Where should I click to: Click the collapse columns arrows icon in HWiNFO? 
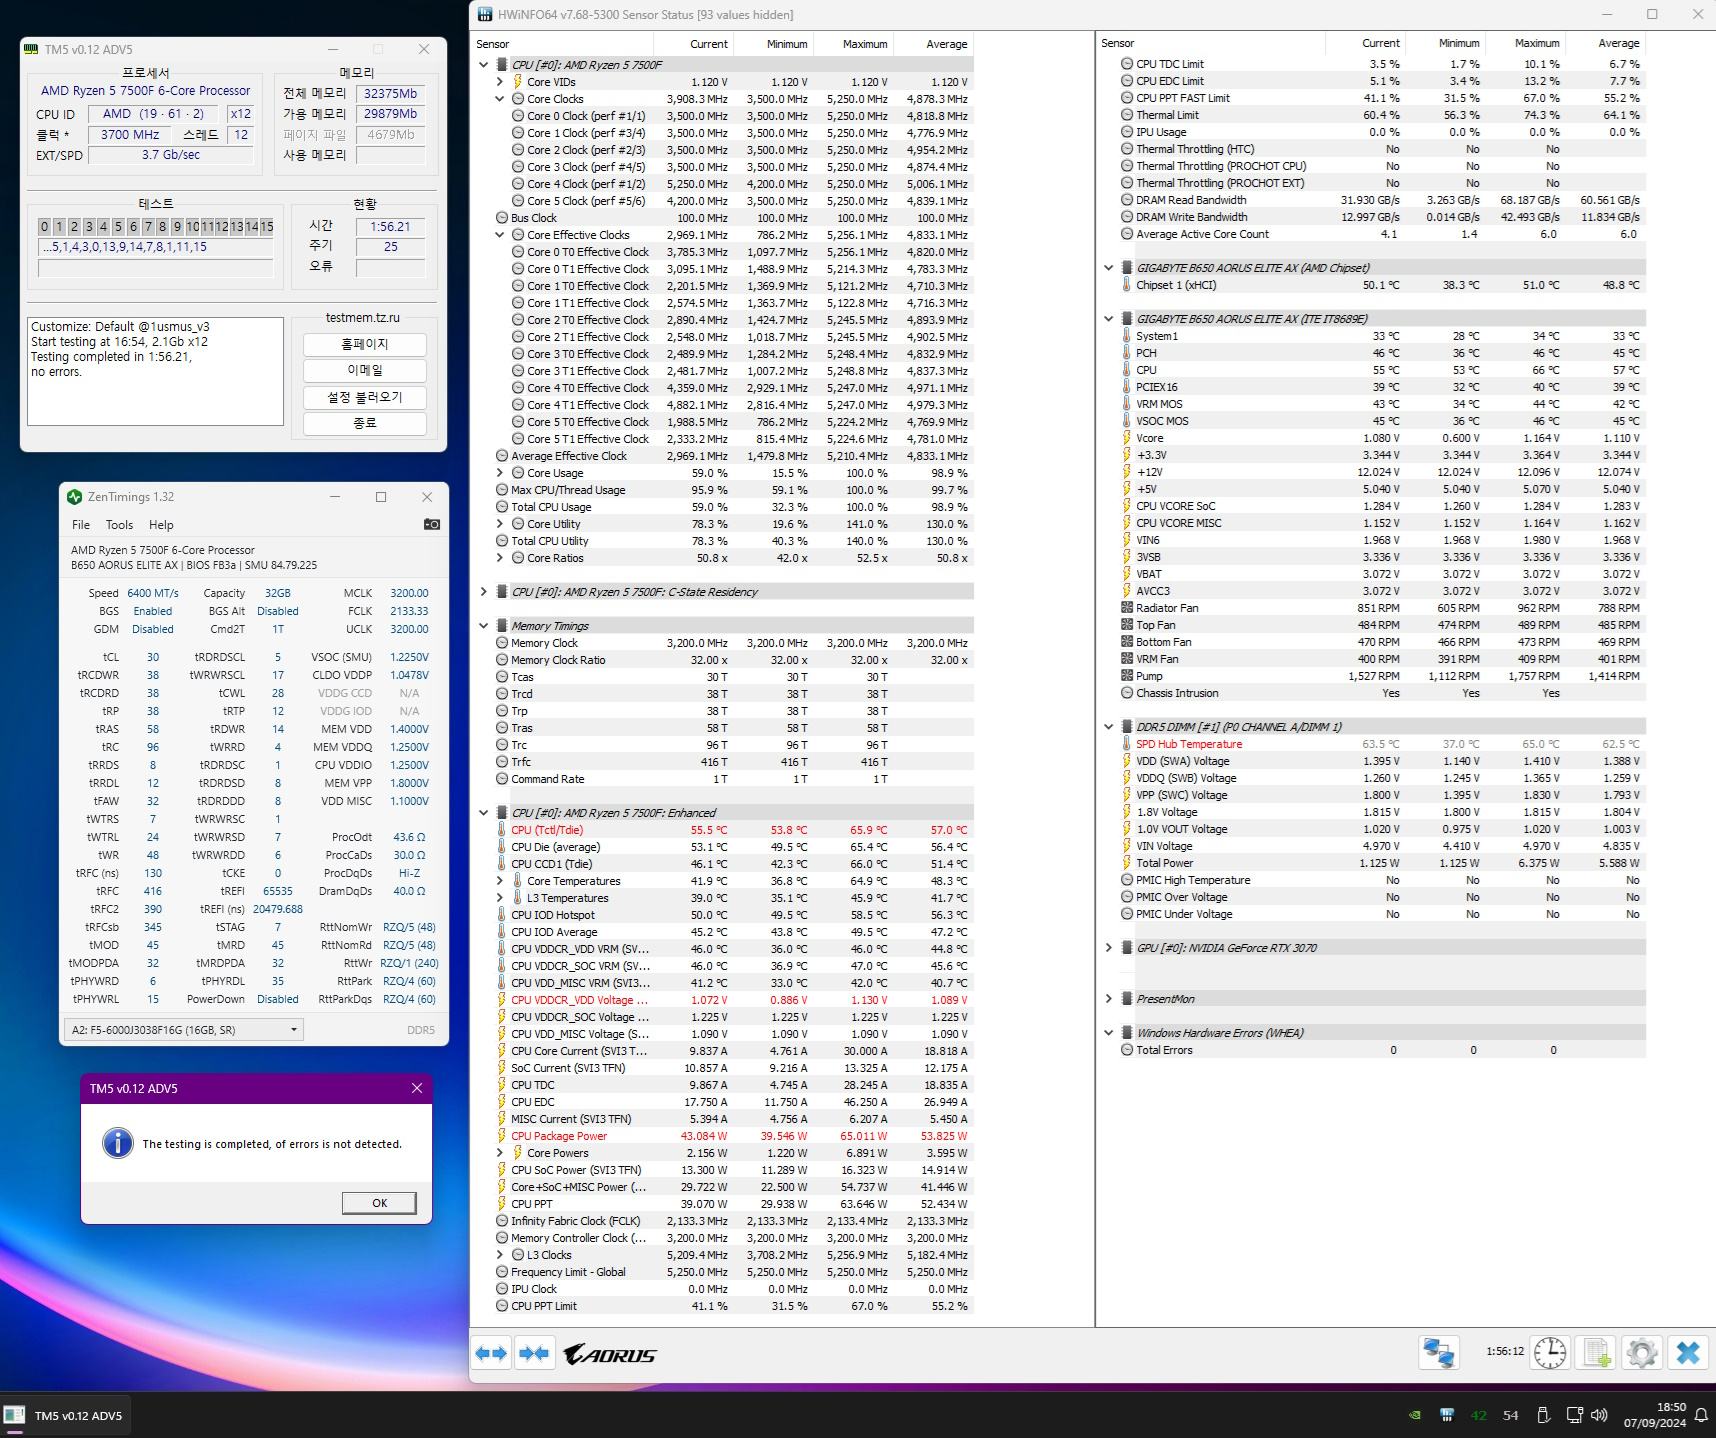tap(534, 1353)
